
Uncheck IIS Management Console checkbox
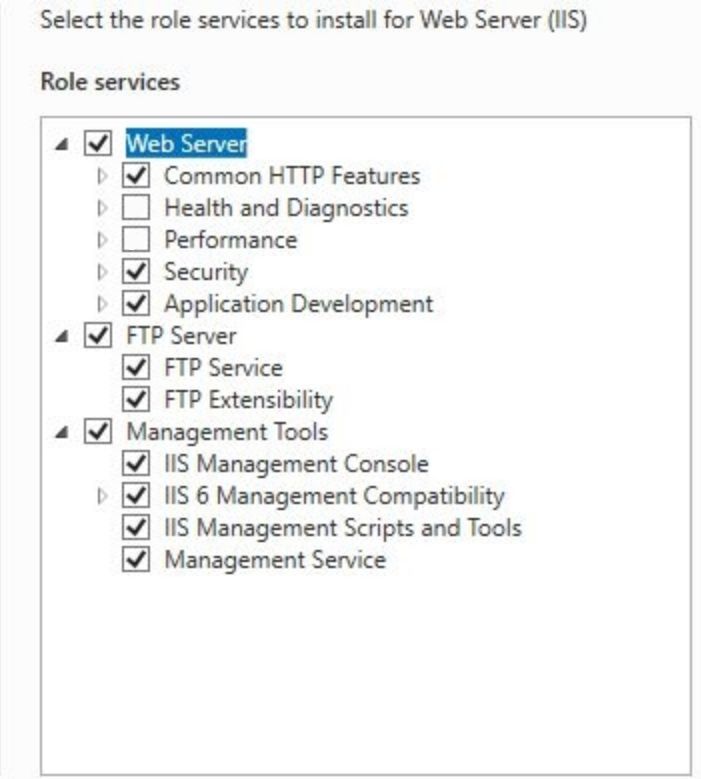(x=136, y=464)
